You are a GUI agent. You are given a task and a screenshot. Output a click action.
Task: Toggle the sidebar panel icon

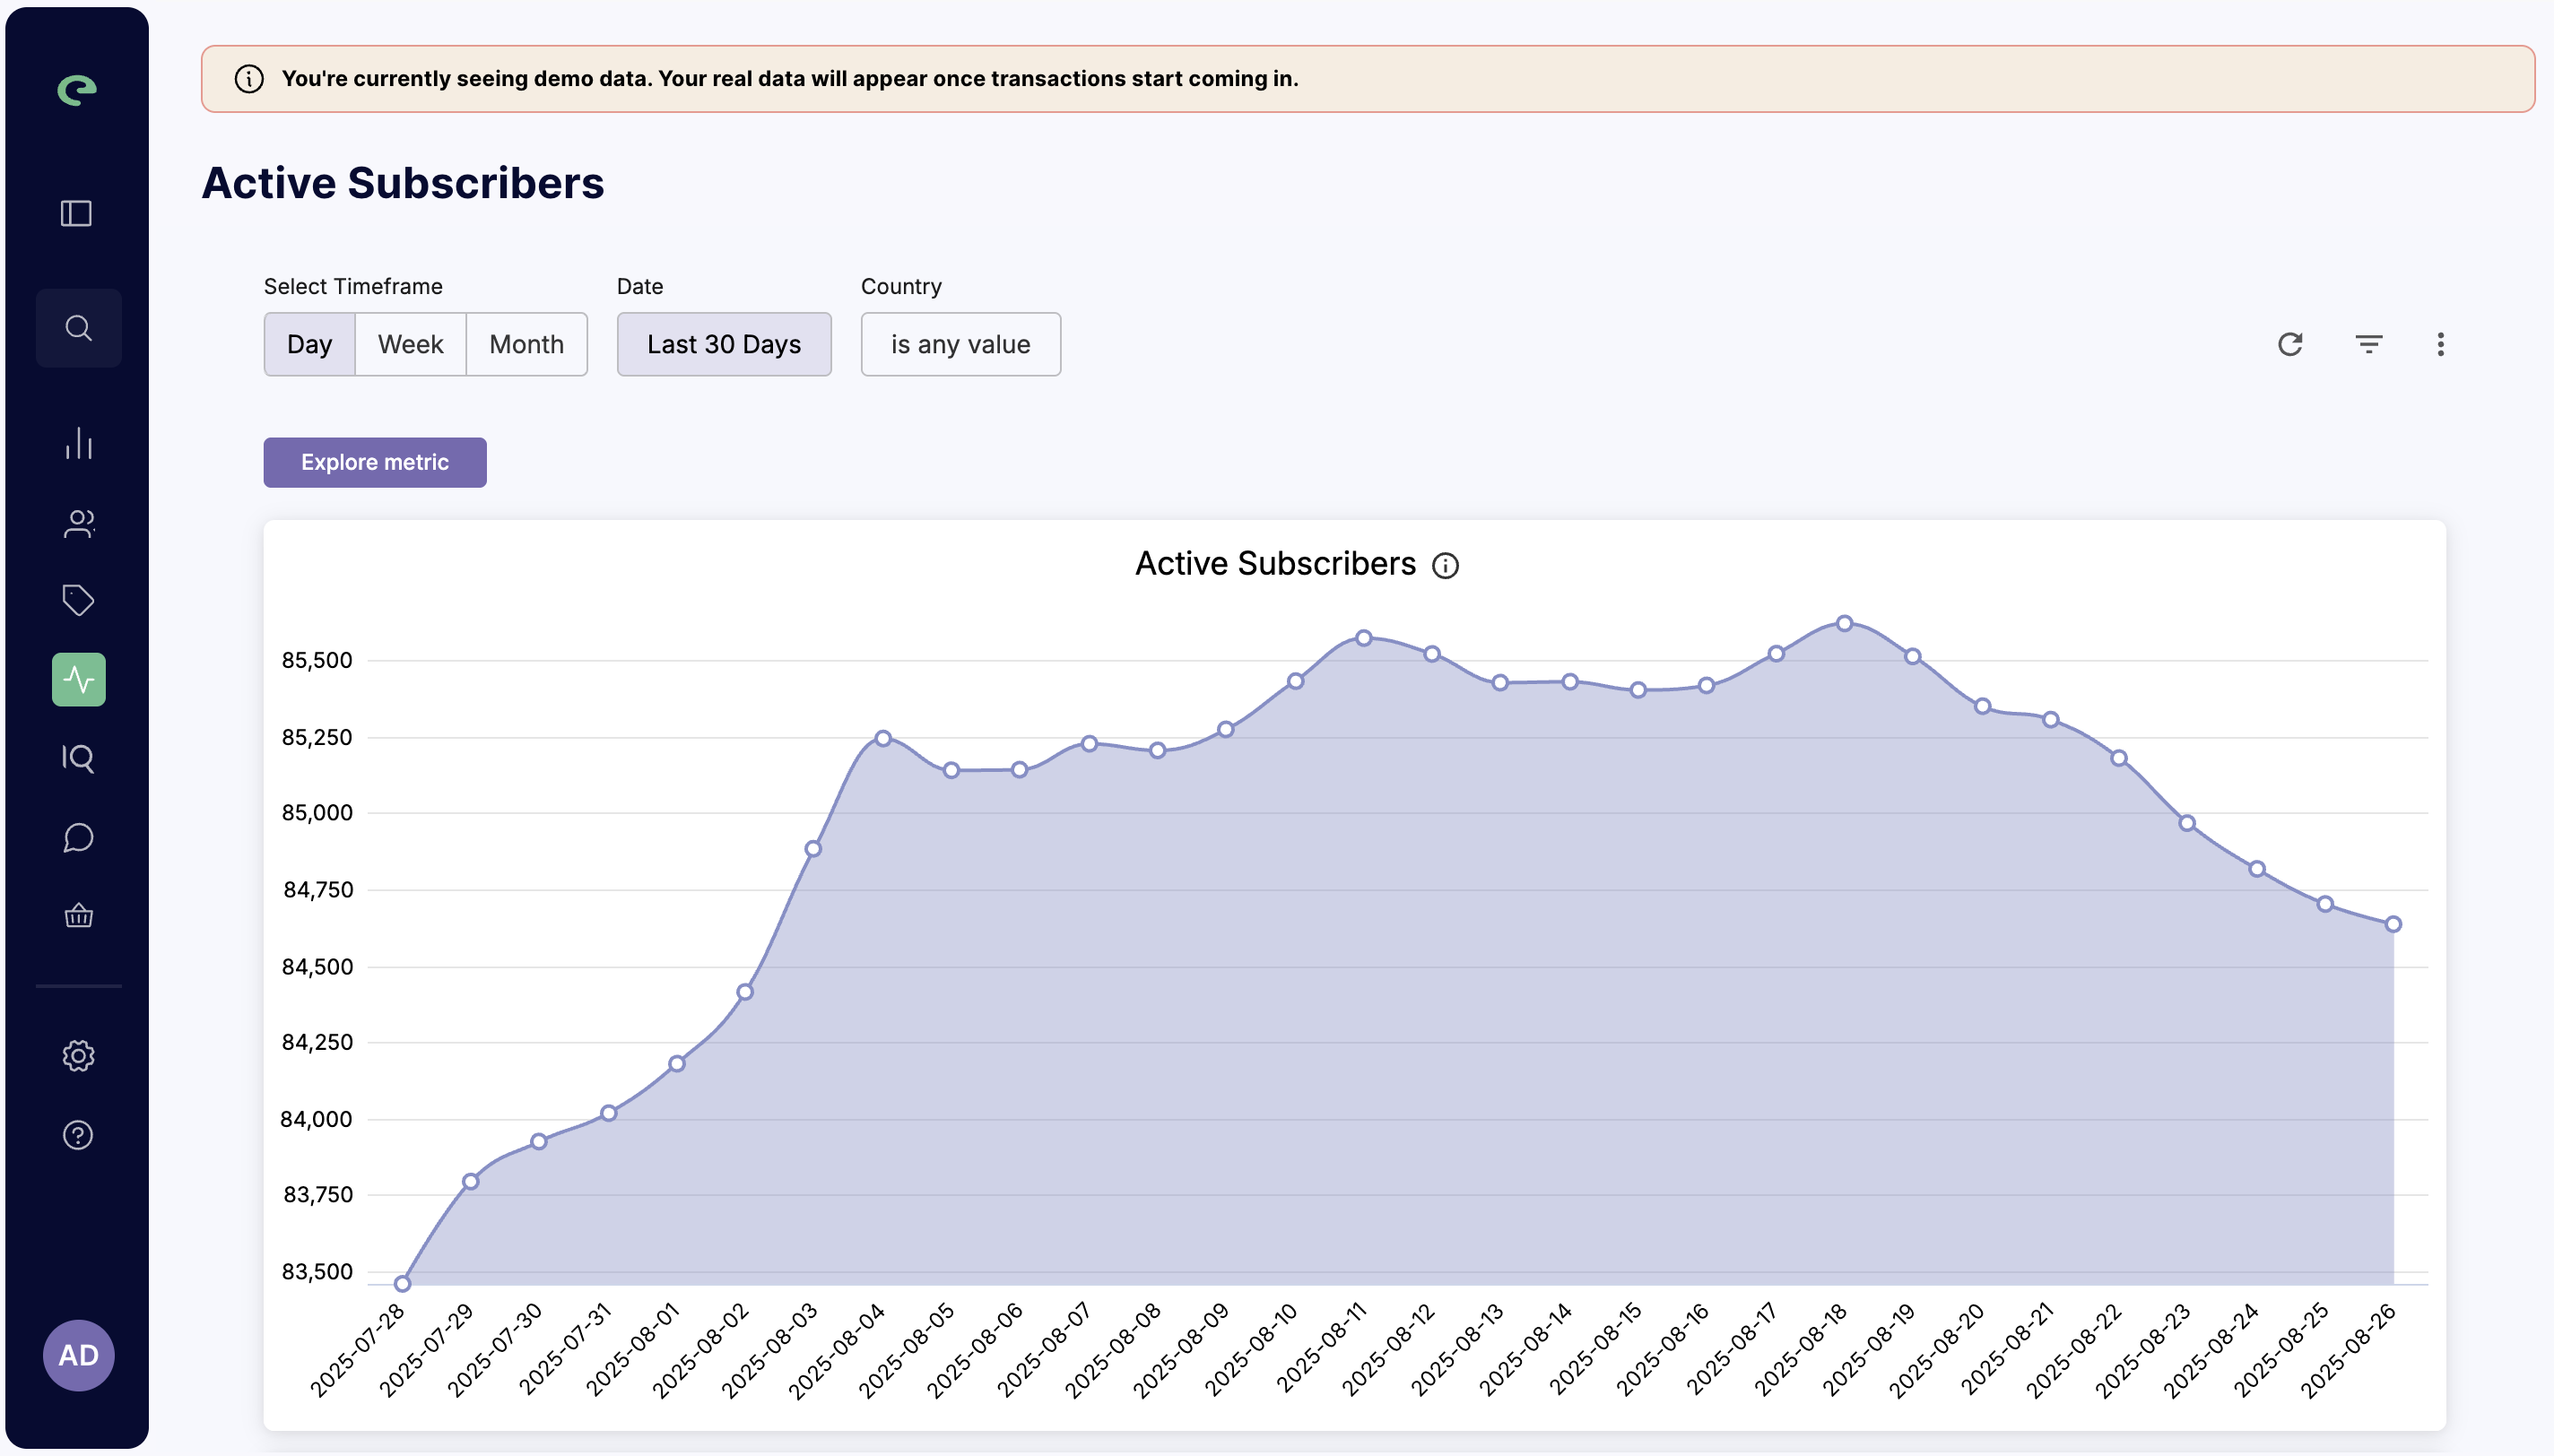click(x=77, y=213)
